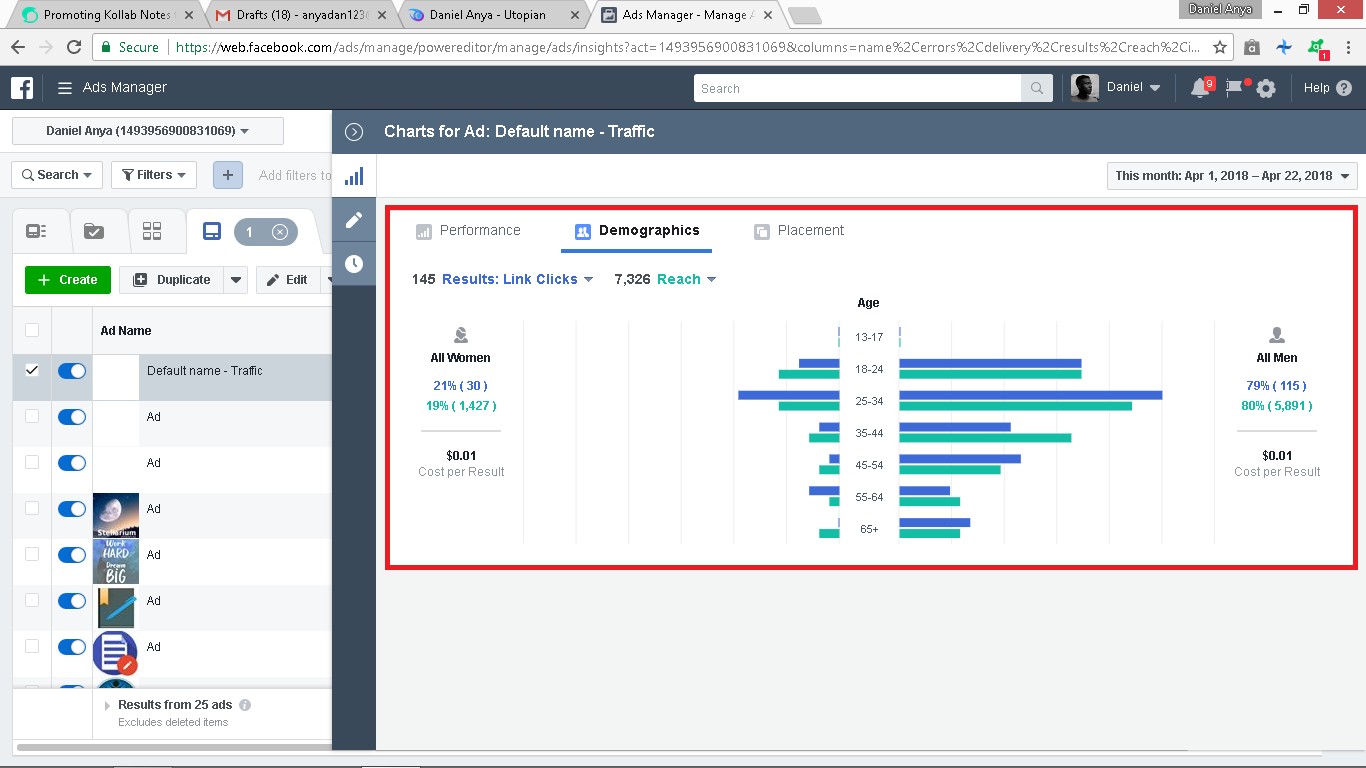
Task: Click the Help link
Action: click(x=1317, y=88)
